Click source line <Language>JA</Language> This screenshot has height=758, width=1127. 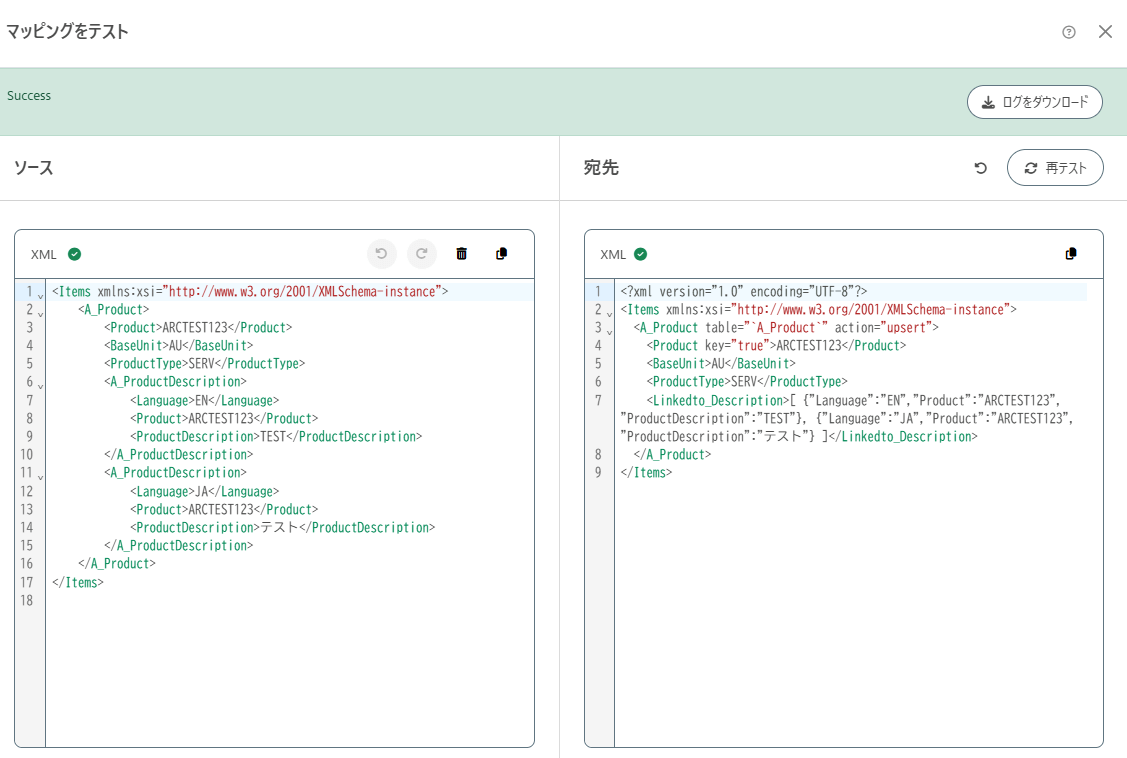[204, 491]
